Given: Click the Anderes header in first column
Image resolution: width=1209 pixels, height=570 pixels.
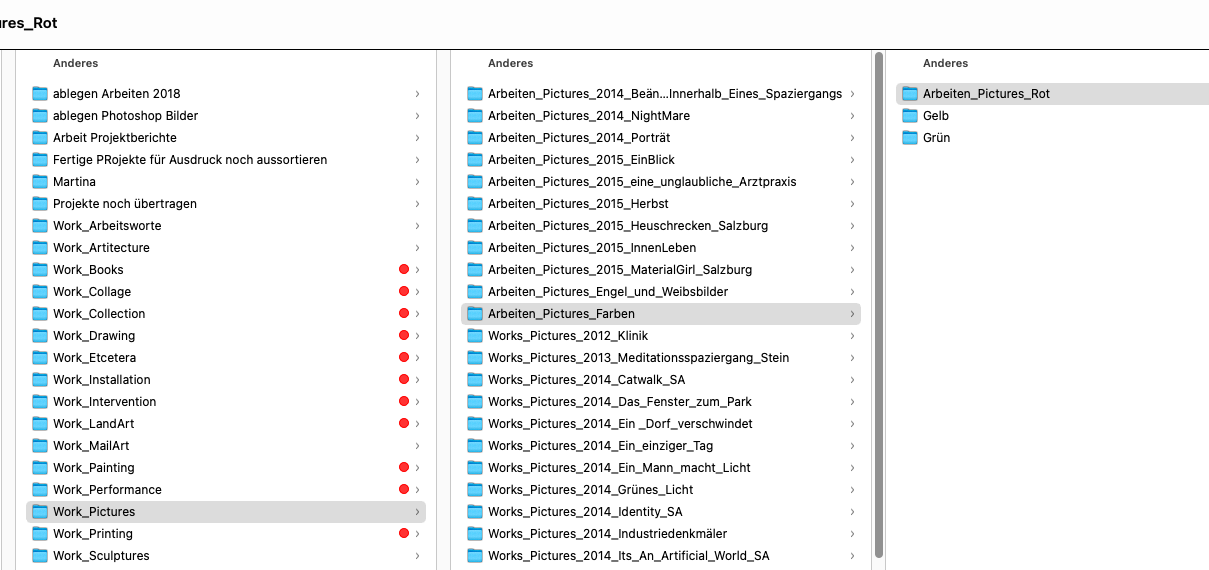Looking at the screenshot, I should point(76,63).
